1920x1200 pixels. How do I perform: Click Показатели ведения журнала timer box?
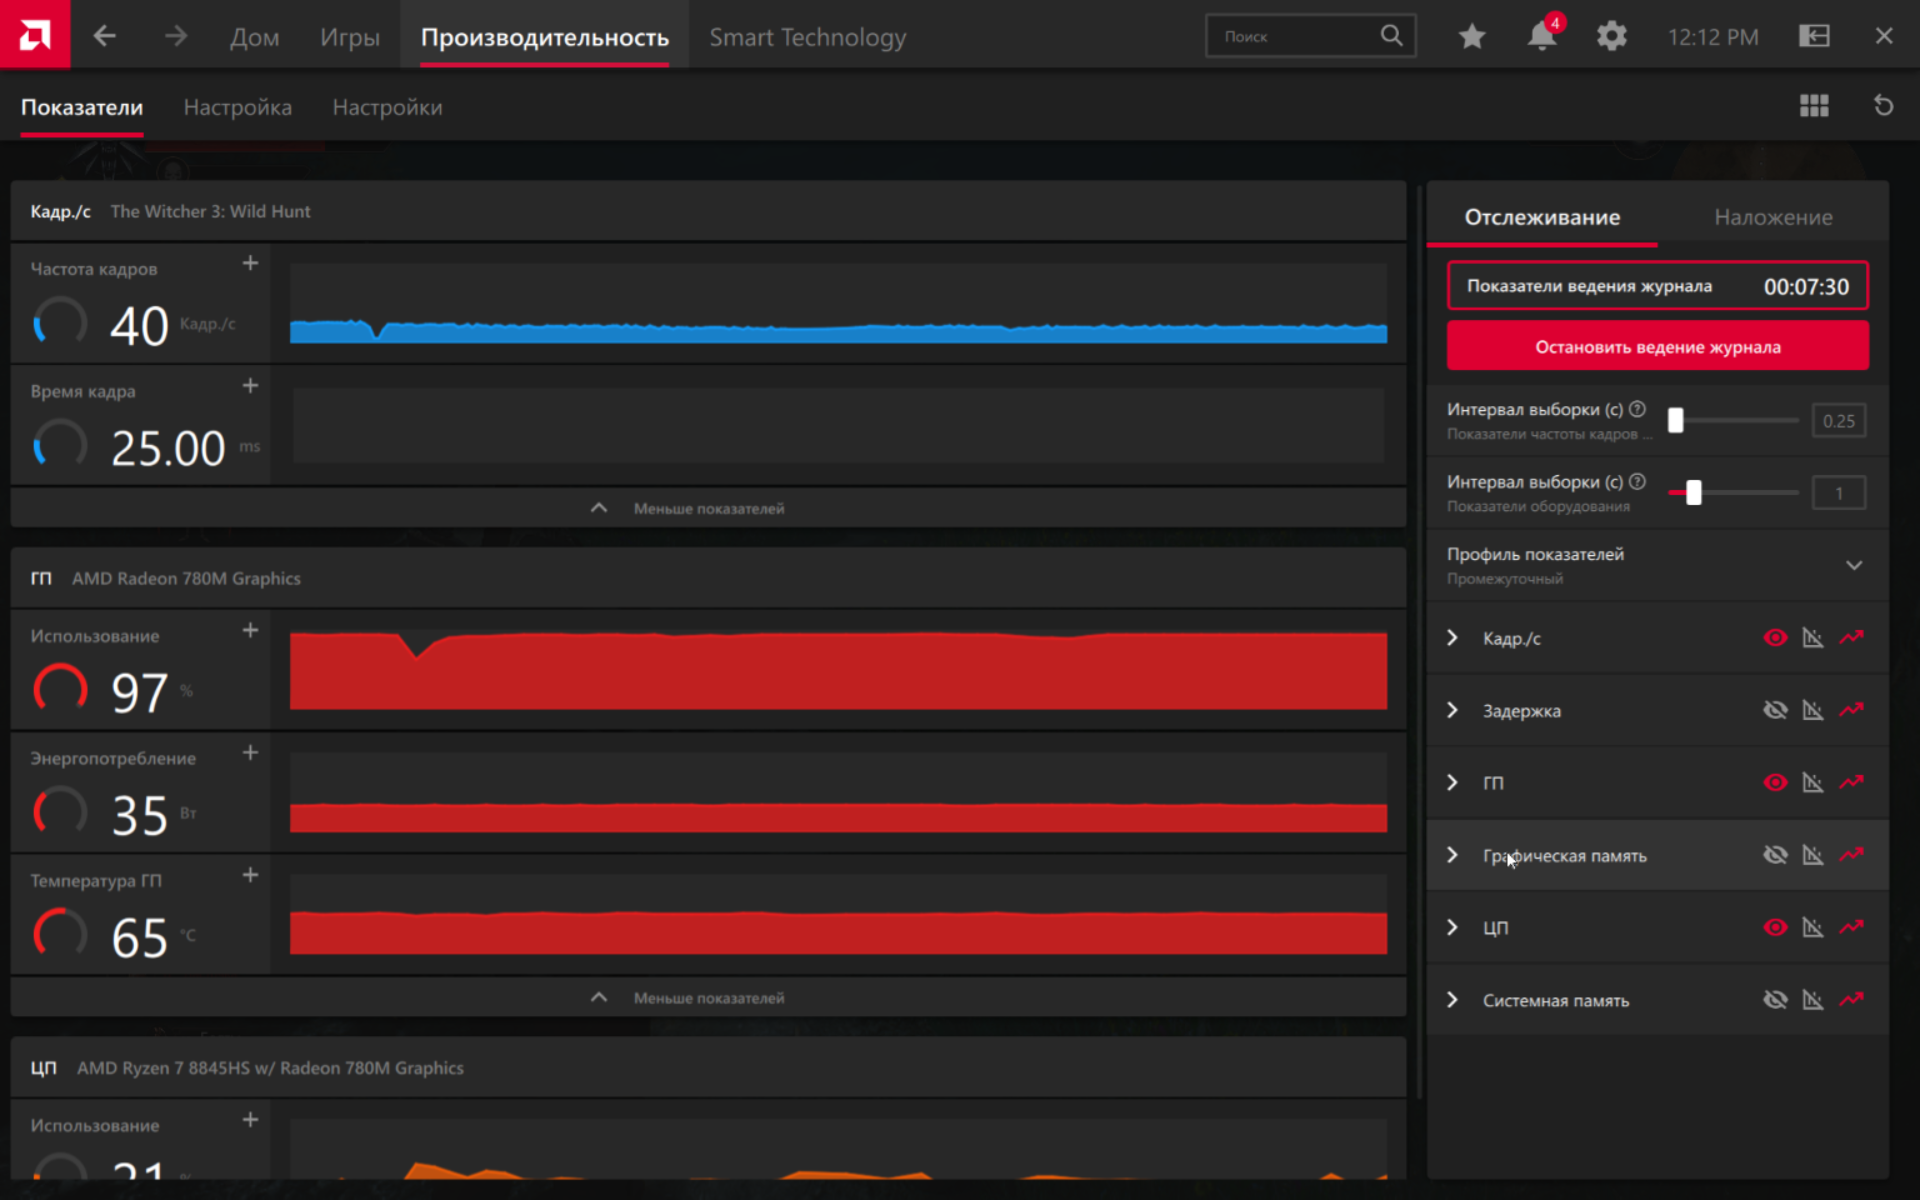click(x=1657, y=286)
